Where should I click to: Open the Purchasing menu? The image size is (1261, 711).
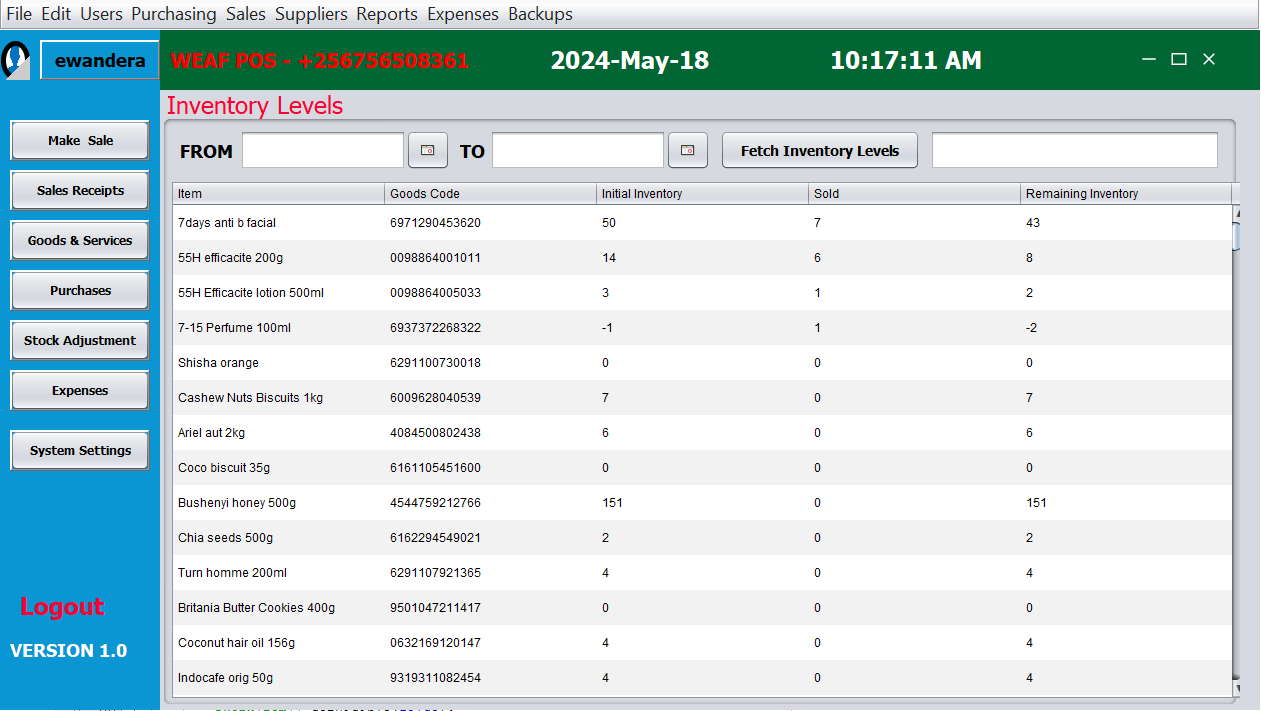click(x=173, y=14)
